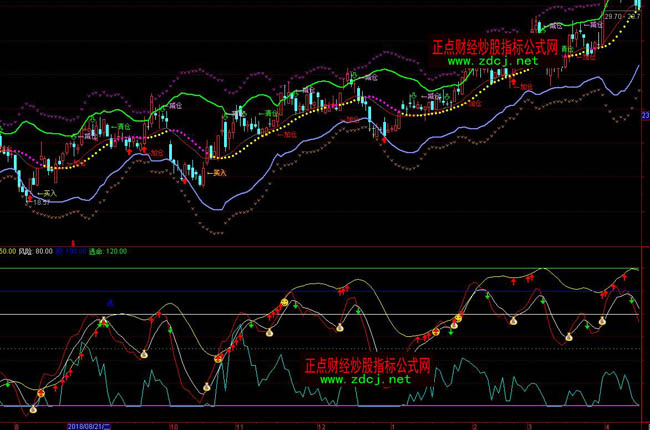Click the month 12 label on the time axis
Screen dimensions: 650x430
(321, 425)
